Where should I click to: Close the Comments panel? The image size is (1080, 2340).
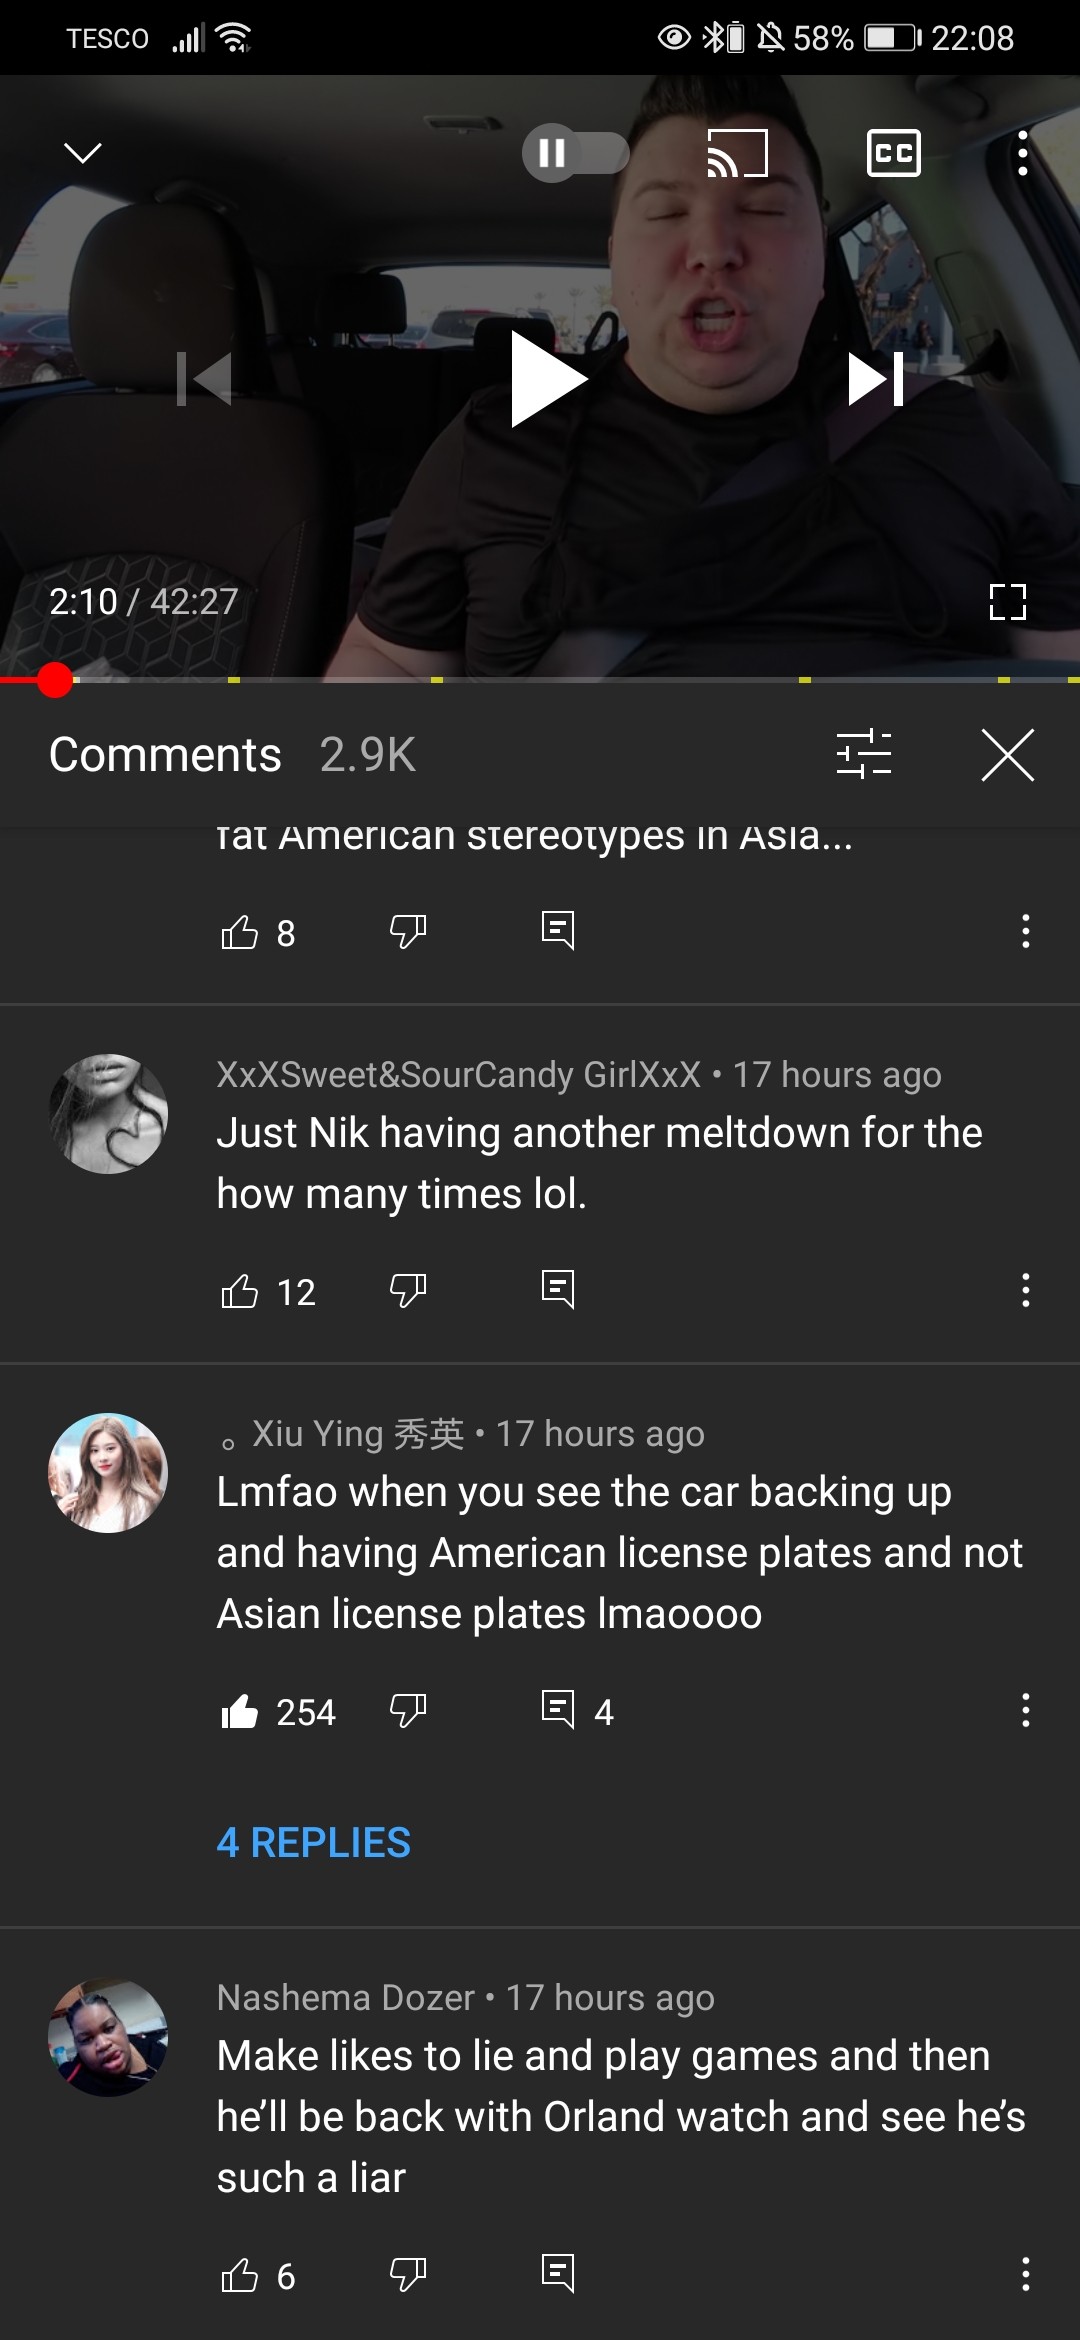1008,755
